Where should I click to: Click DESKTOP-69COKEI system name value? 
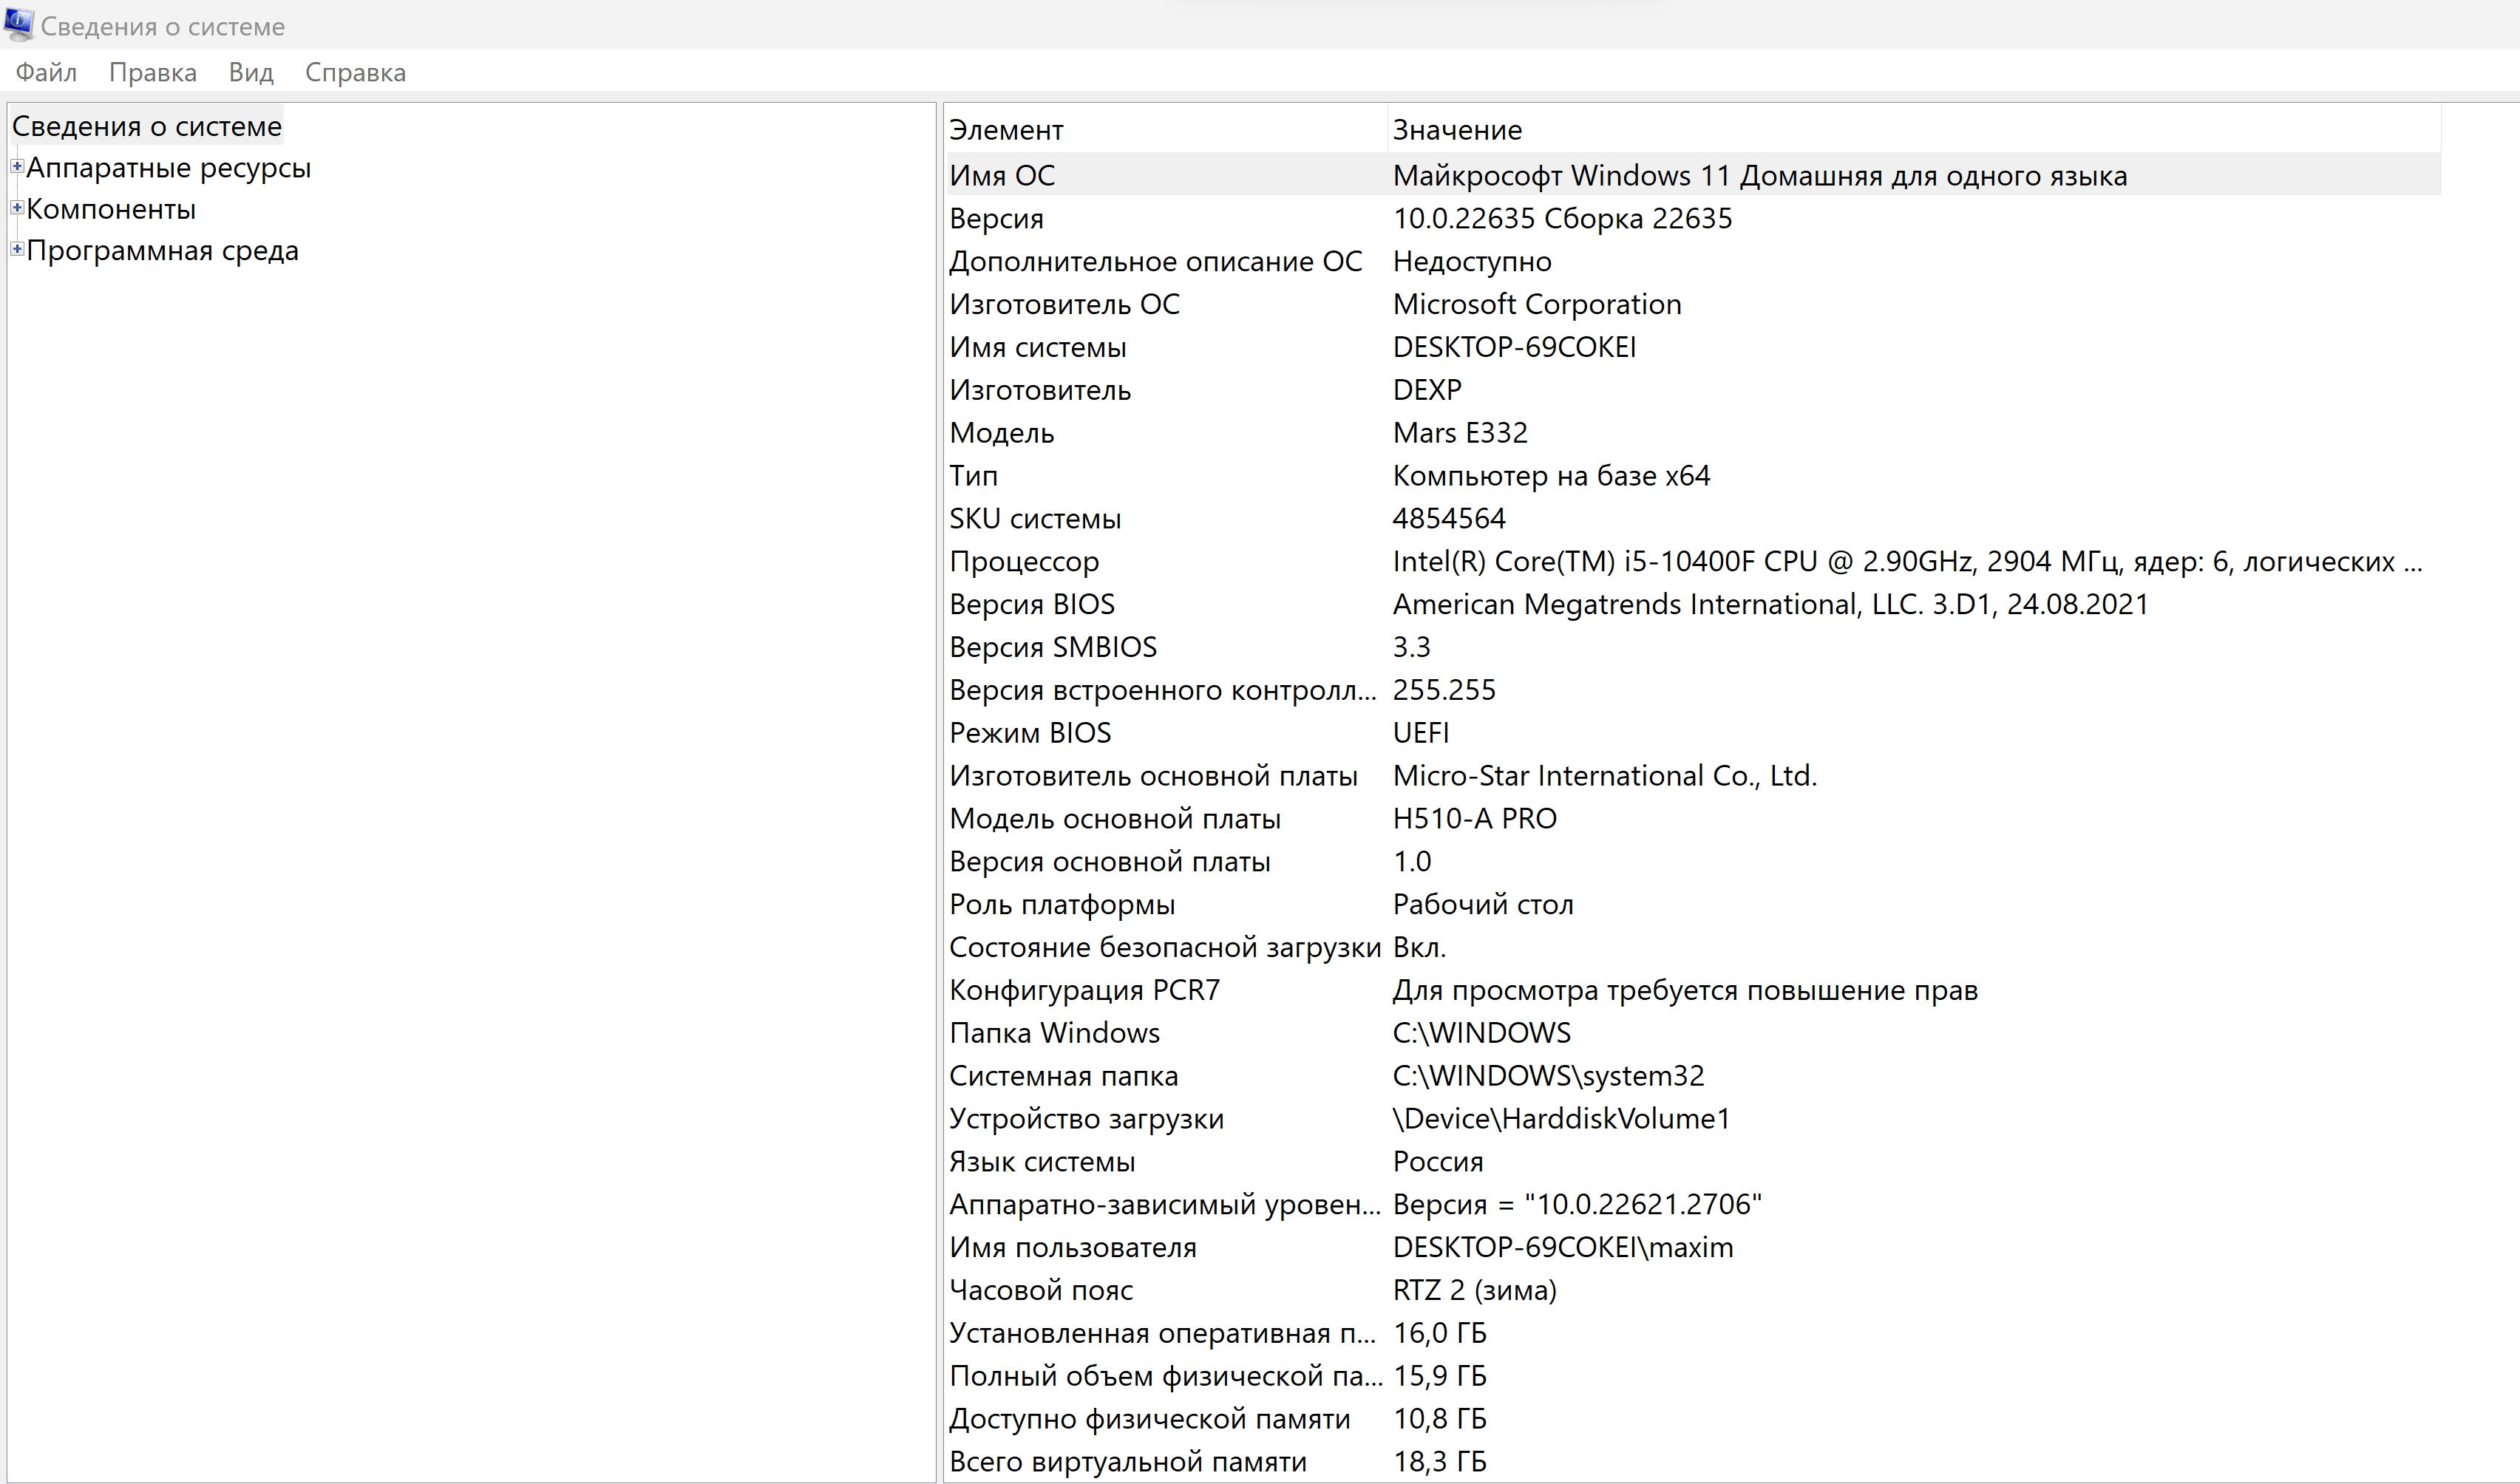(x=1515, y=347)
